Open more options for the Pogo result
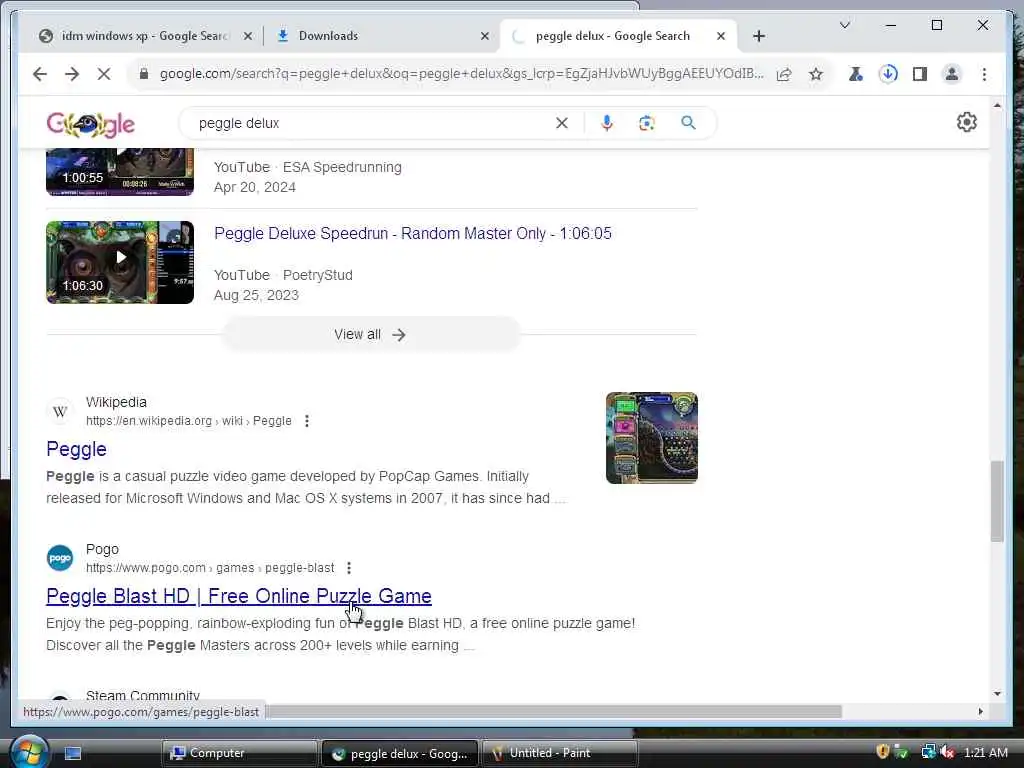 [x=349, y=568]
